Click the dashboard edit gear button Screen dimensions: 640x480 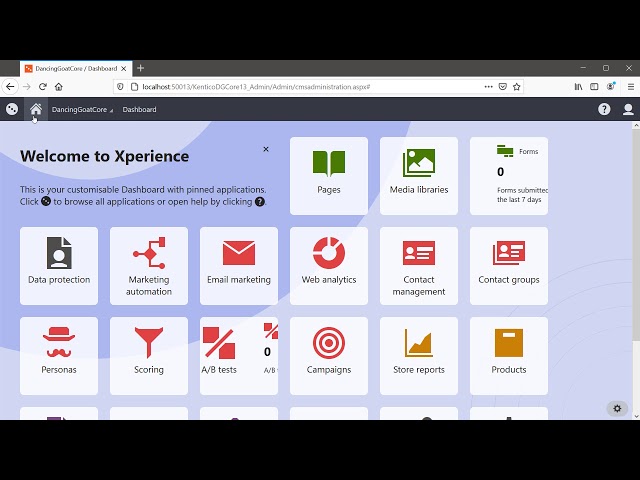coord(617,409)
